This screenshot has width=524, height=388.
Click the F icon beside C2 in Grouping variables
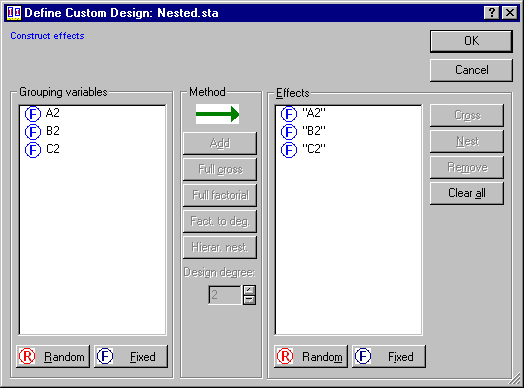click(33, 150)
